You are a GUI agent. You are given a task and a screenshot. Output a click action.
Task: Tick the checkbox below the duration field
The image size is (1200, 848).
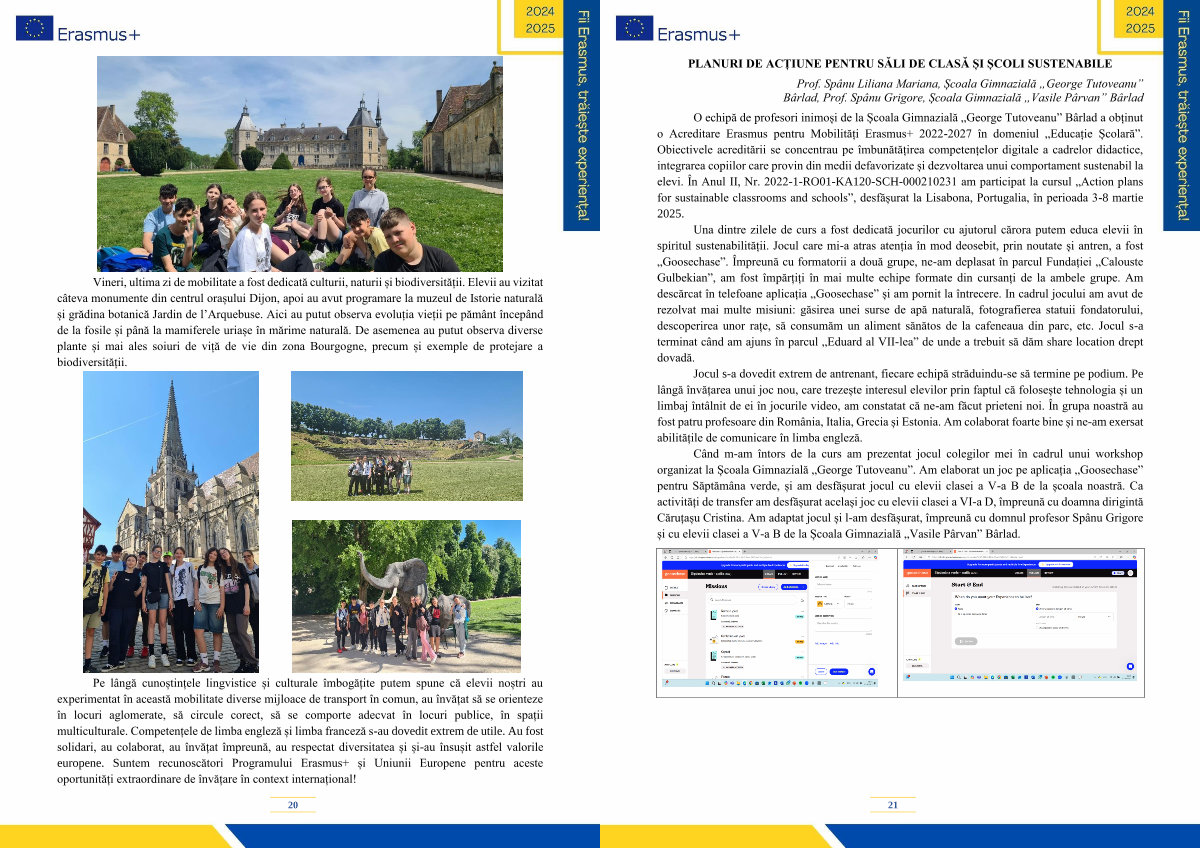[1038, 627]
